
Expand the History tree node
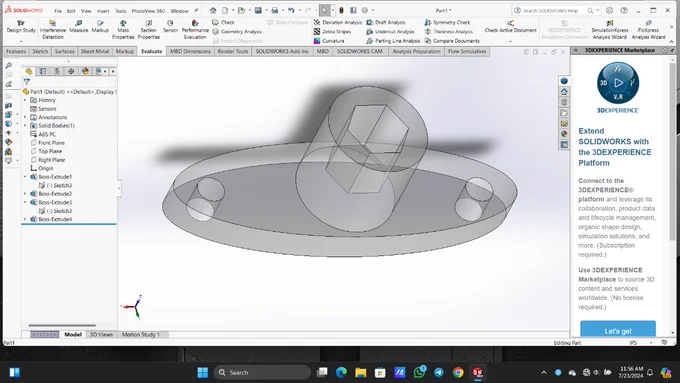click(x=25, y=100)
